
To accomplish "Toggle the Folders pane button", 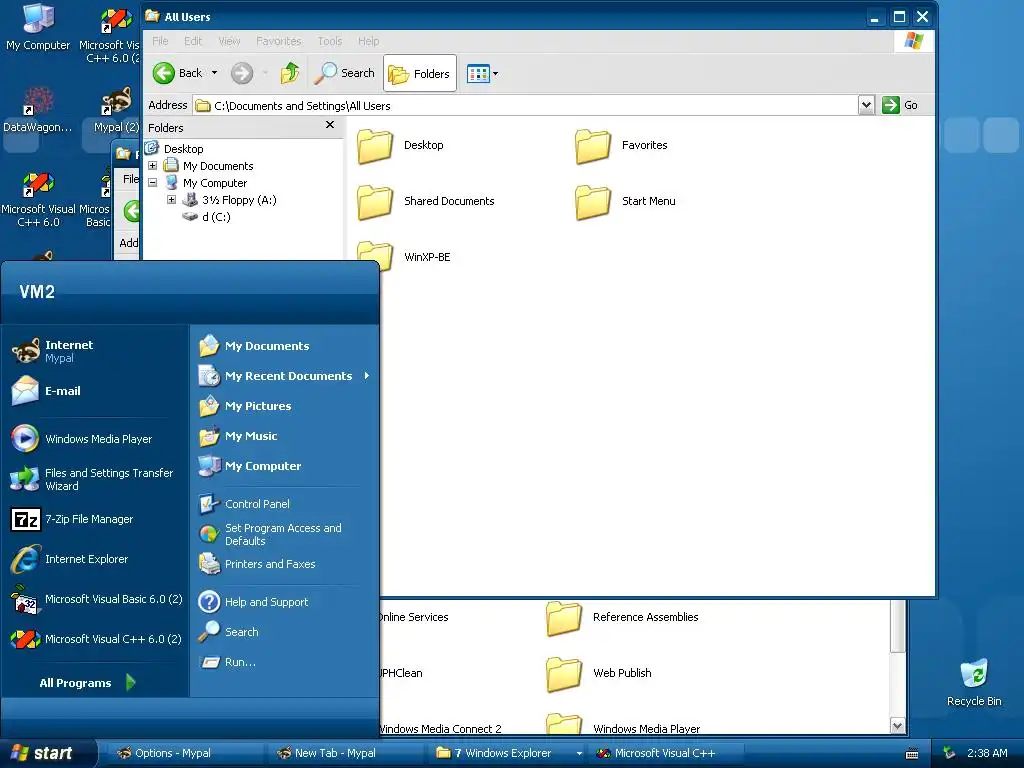I will [x=419, y=73].
